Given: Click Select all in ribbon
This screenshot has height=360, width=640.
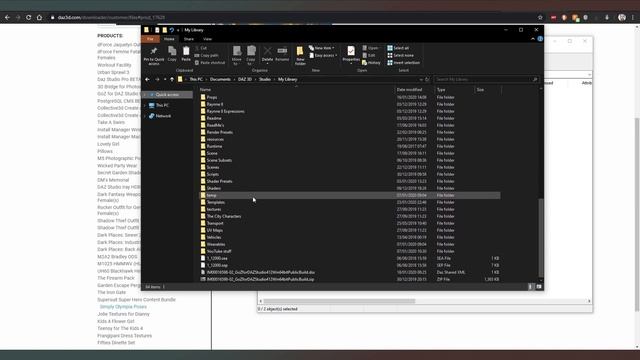Looking at the screenshot, I should click(x=398, y=48).
